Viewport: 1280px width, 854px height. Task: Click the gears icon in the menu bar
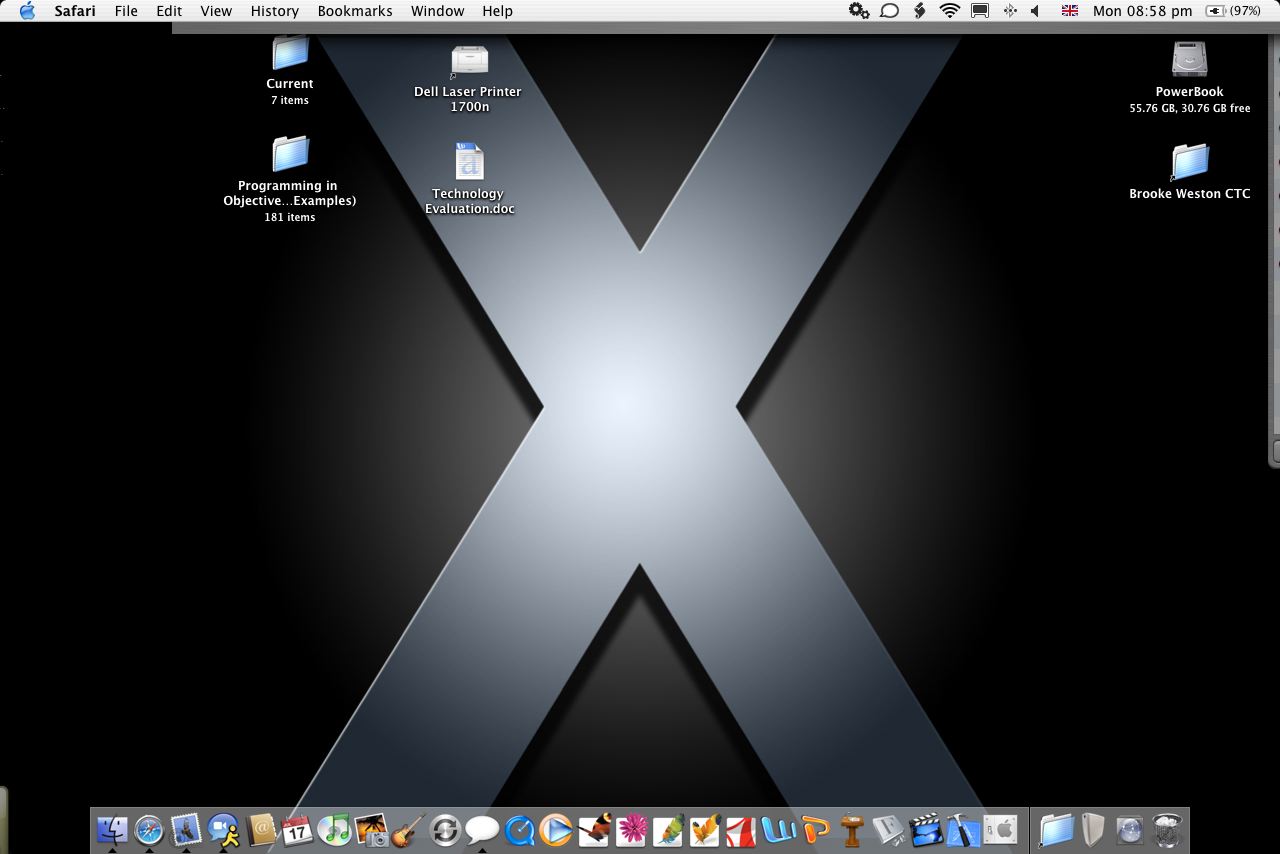(x=859, y=11)
